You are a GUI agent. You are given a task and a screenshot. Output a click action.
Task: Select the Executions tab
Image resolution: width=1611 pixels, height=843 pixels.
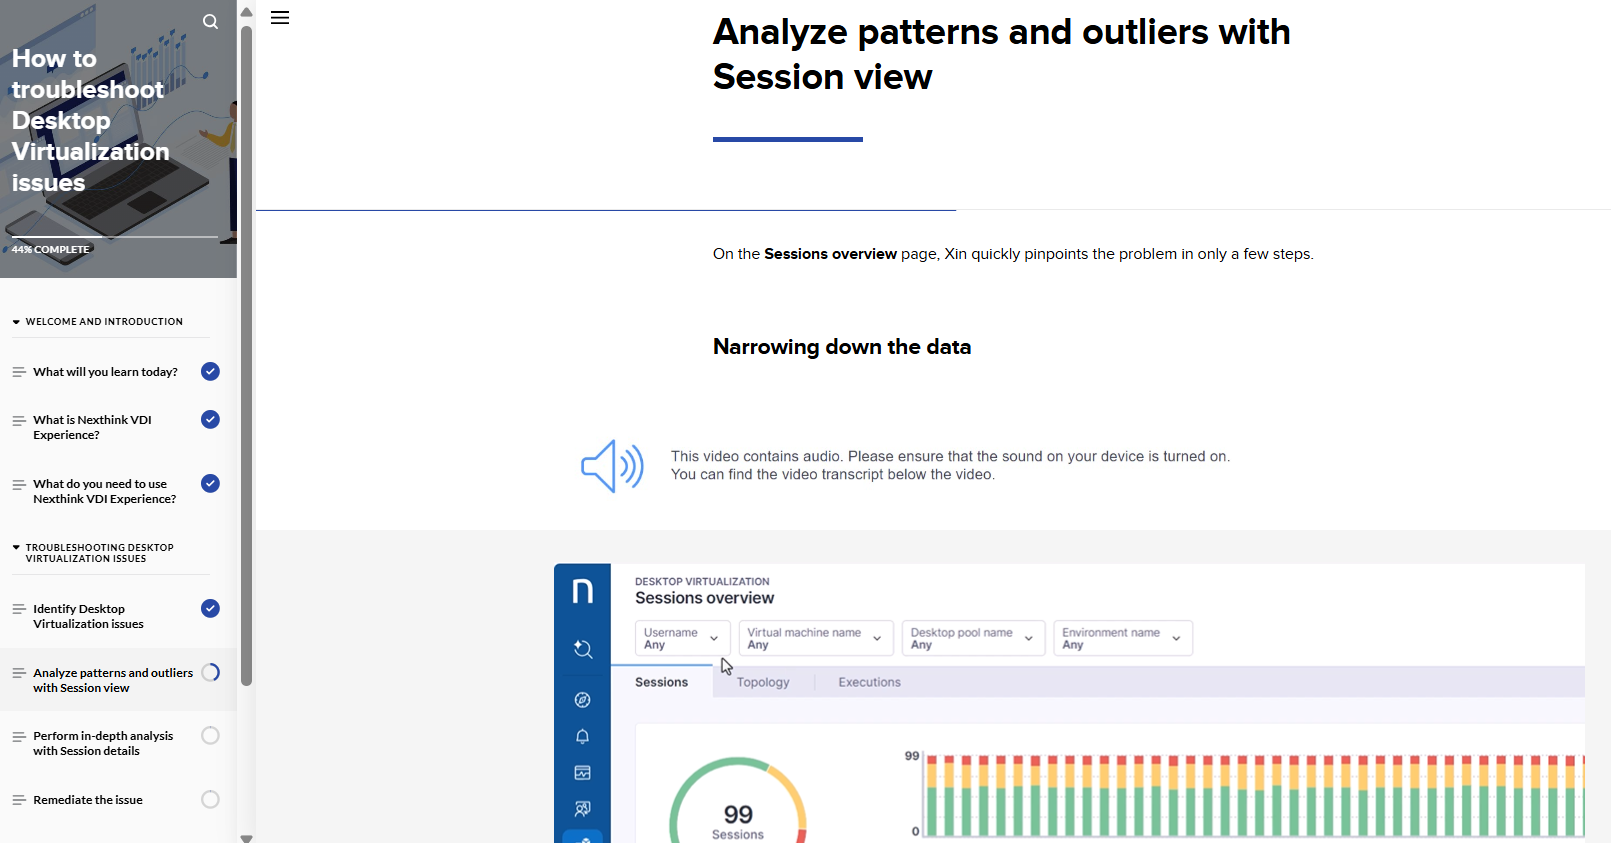pos(869,683)
